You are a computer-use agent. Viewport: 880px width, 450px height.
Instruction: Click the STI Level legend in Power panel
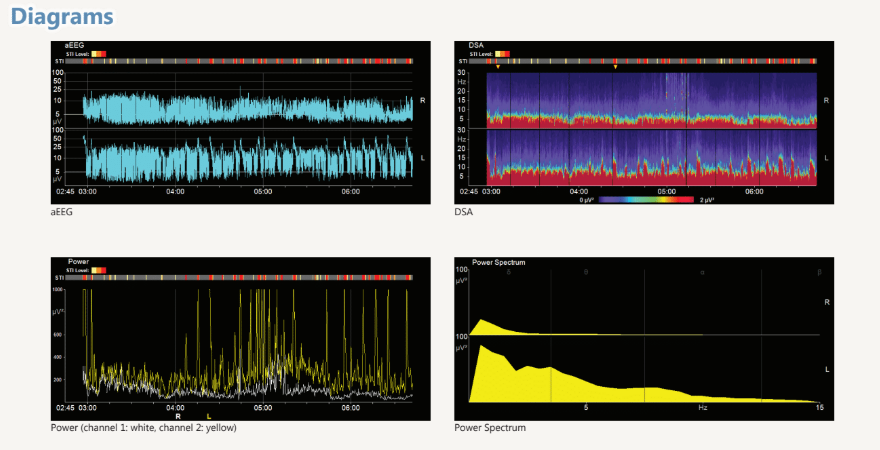pos(99,270)
